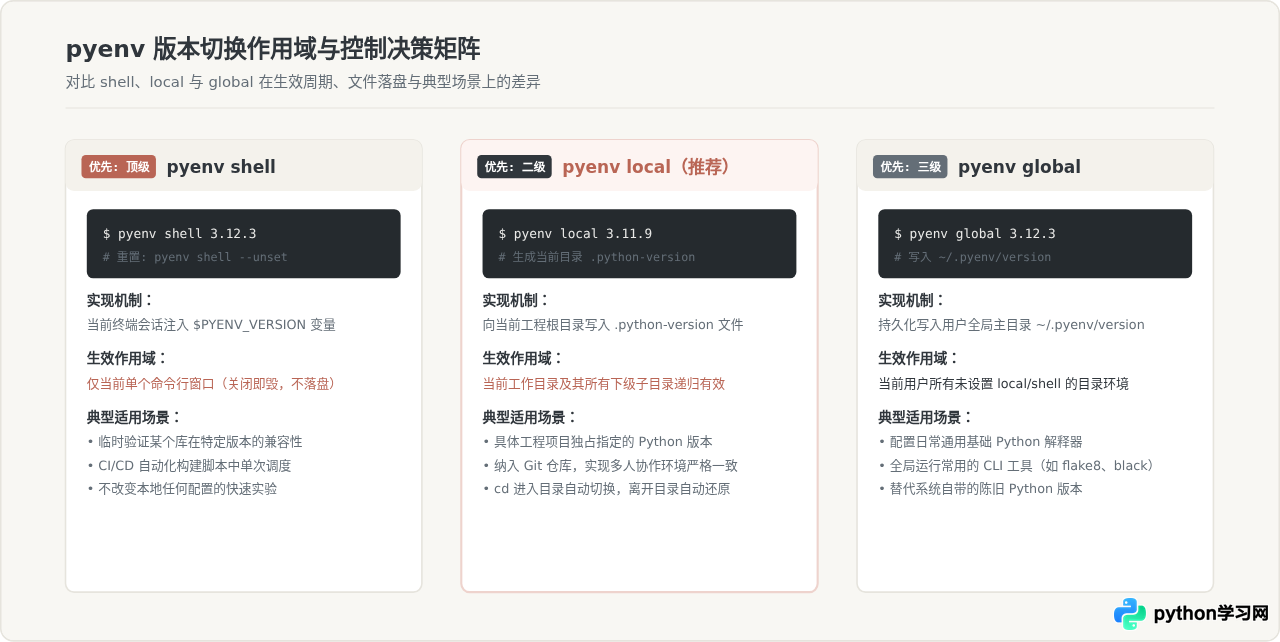The image size is (1280, 642).
Task: Click 典型适用场景 label in pyenv global card
Action: point(927,417)
